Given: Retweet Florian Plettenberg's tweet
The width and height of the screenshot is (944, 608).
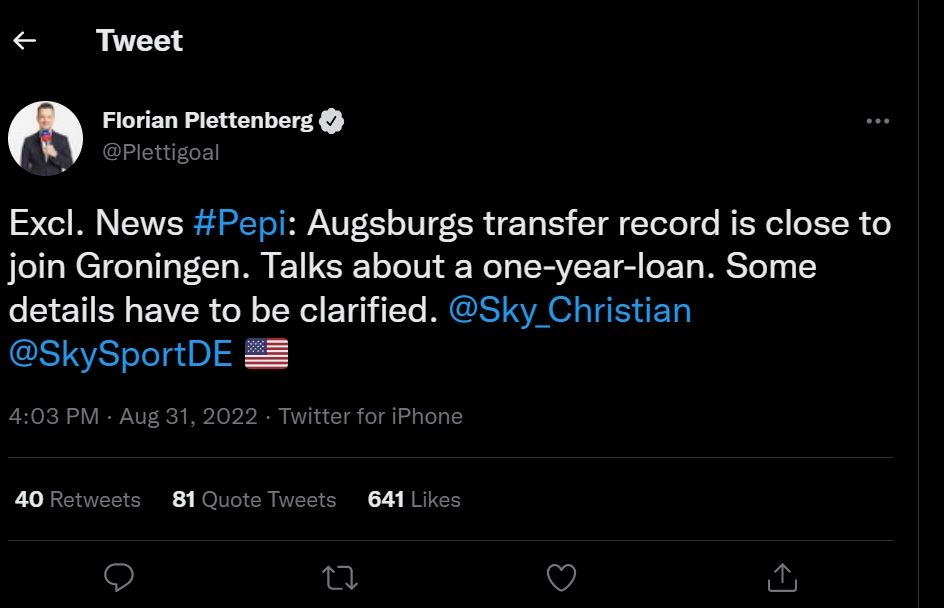Looking at the screenshot, I should (x=340, y=578).
